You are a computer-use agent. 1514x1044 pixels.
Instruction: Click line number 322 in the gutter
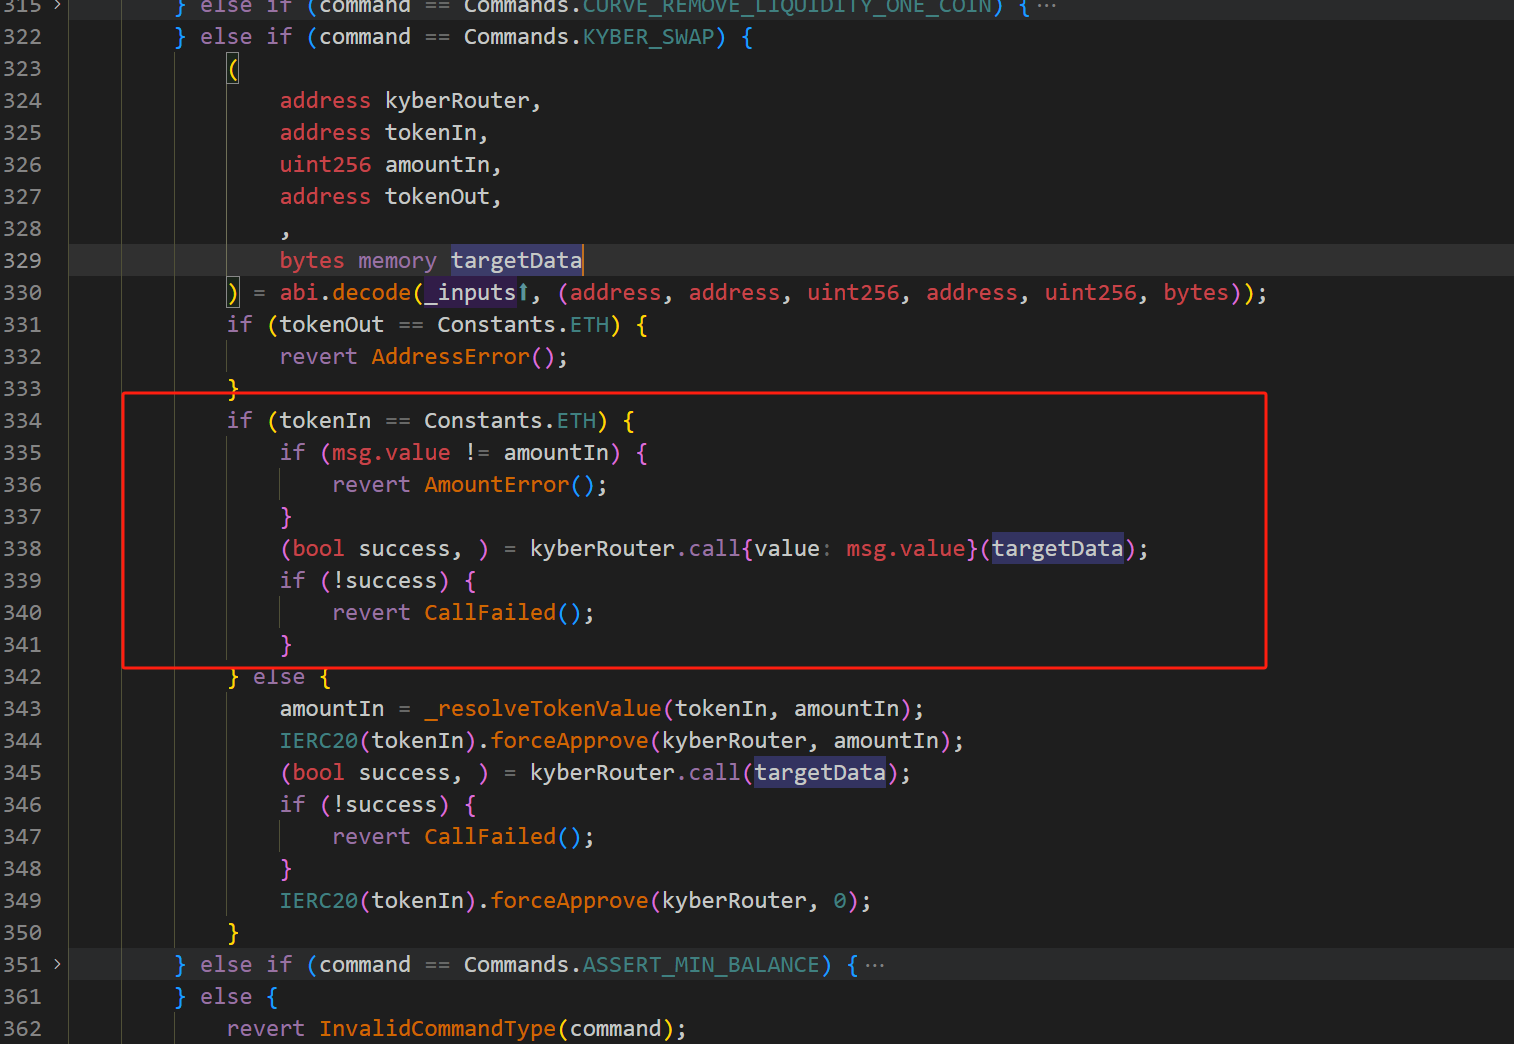click(x=22, y=37)
